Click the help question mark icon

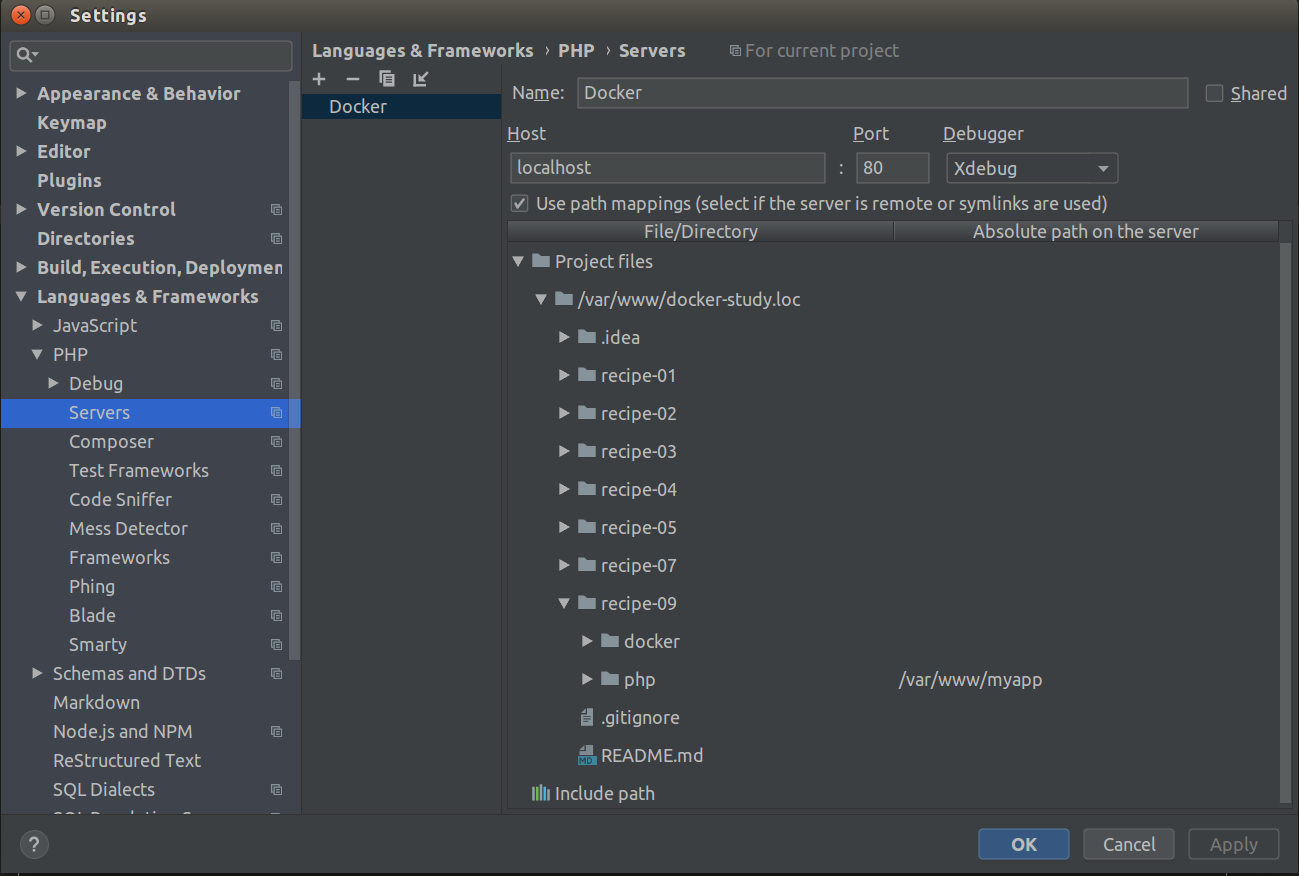34,844
